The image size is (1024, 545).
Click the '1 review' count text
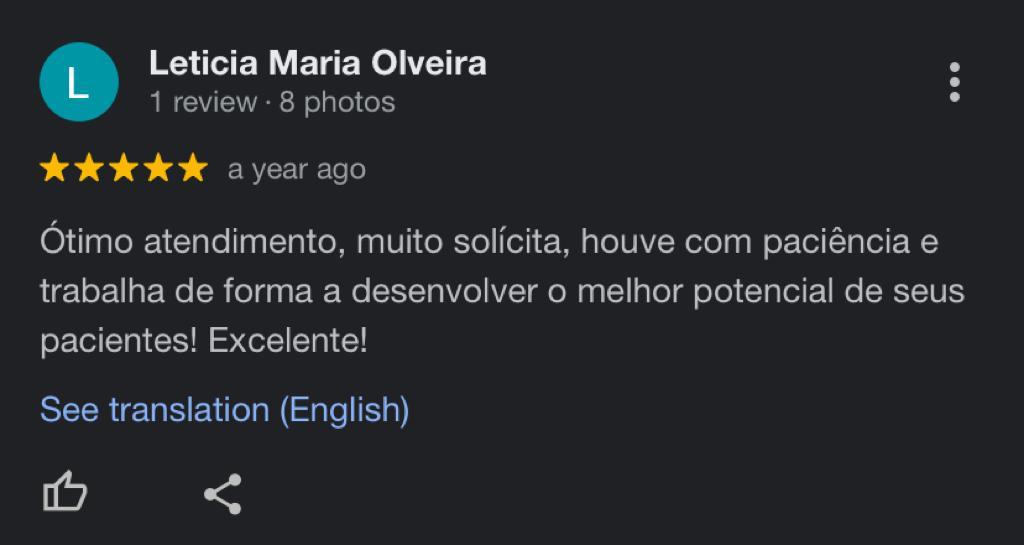203,102
